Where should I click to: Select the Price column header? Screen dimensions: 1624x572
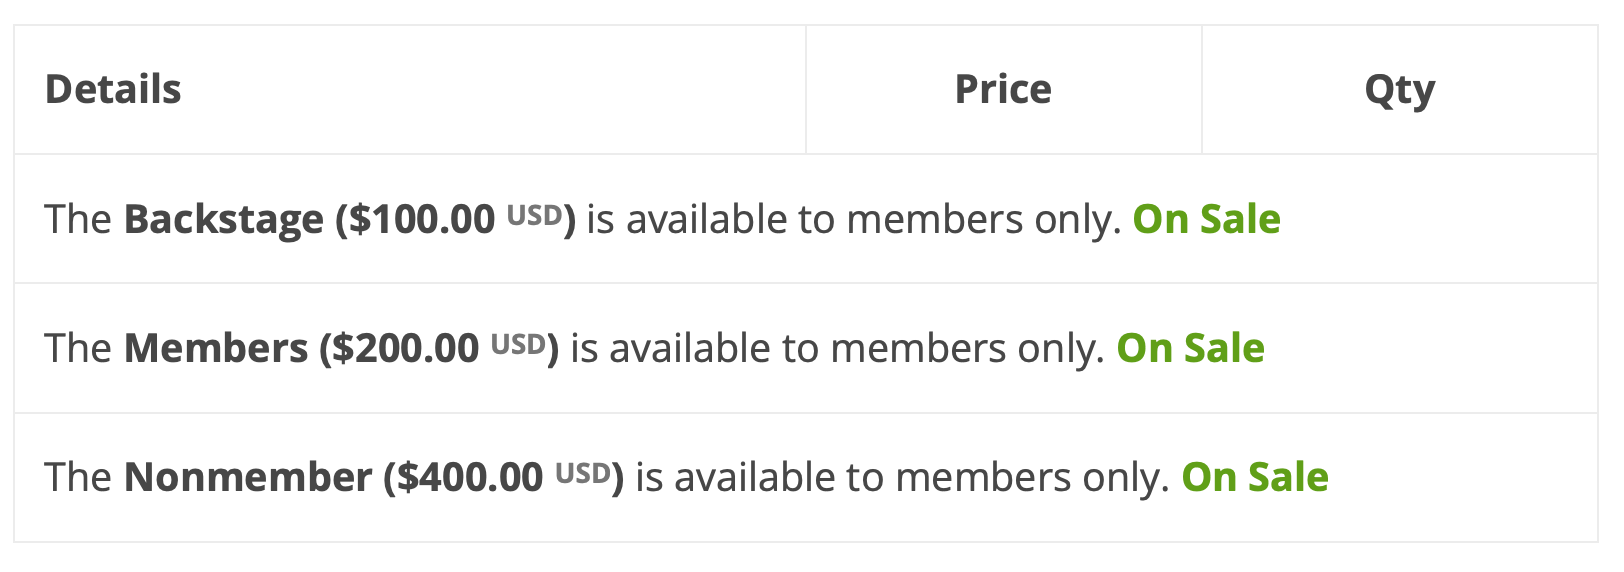(1003, 90)
